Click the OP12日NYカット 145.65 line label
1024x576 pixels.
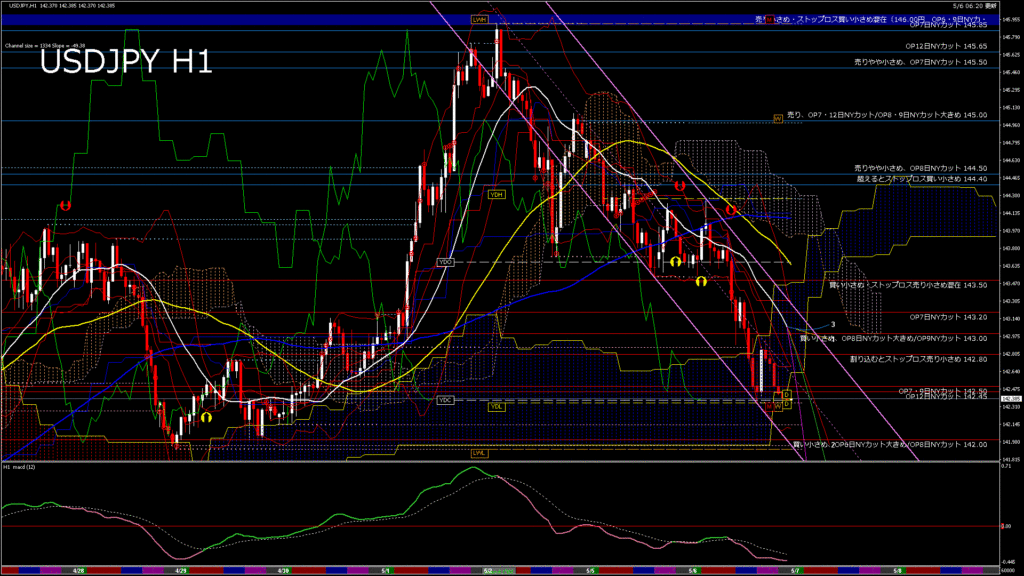(946, 46)
